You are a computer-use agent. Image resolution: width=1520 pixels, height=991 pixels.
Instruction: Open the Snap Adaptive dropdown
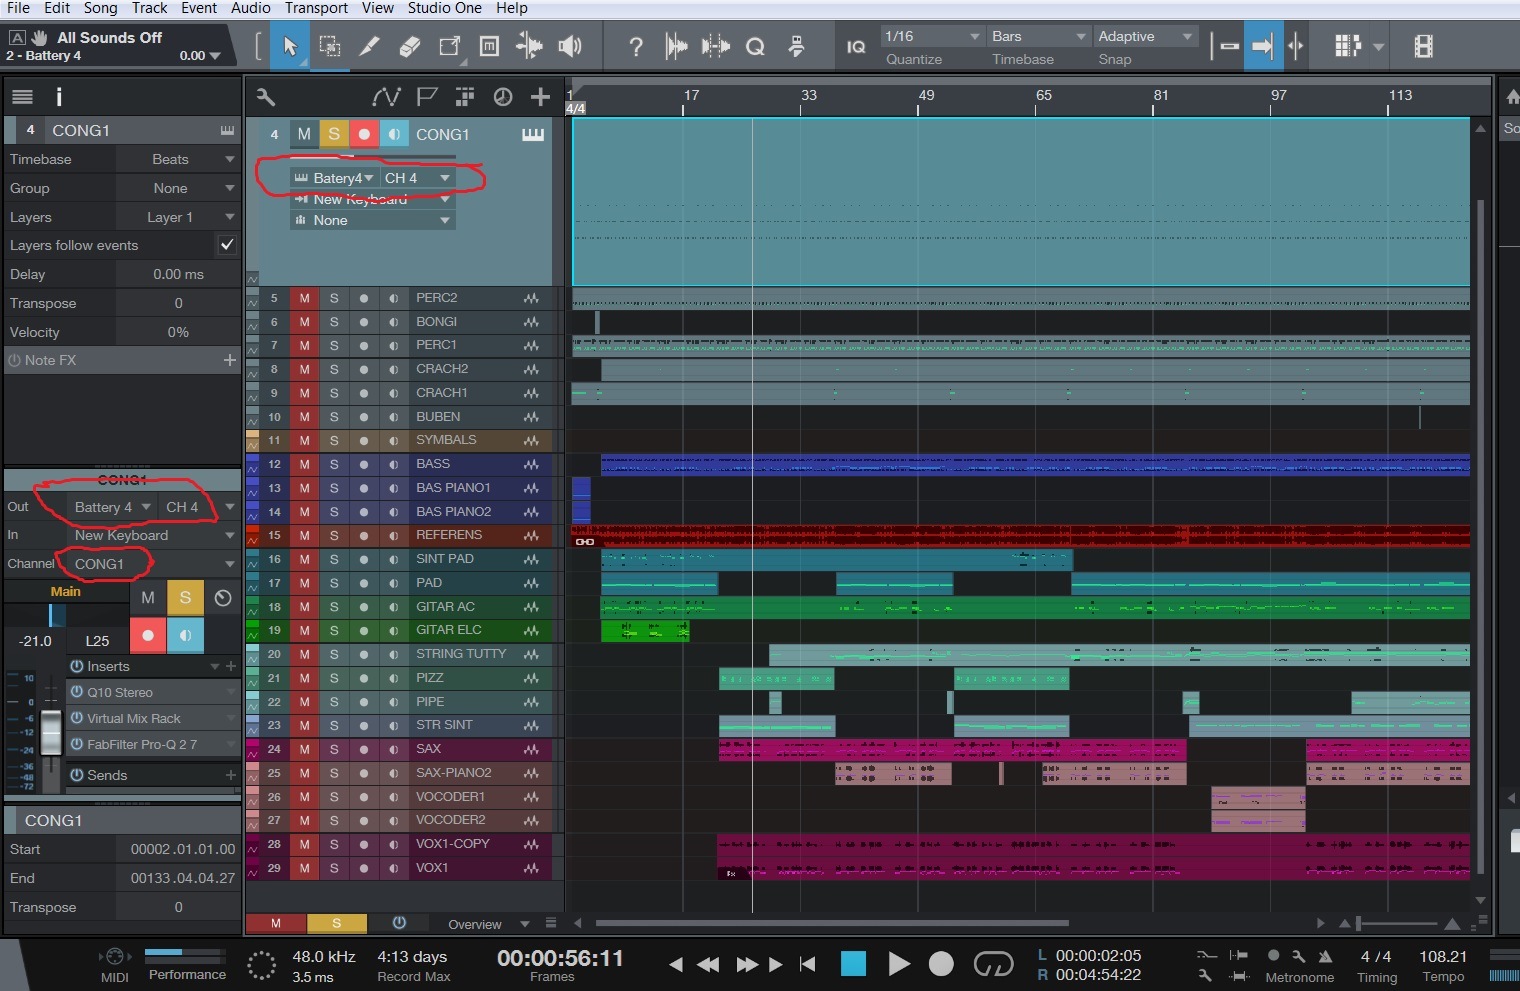1144,36
